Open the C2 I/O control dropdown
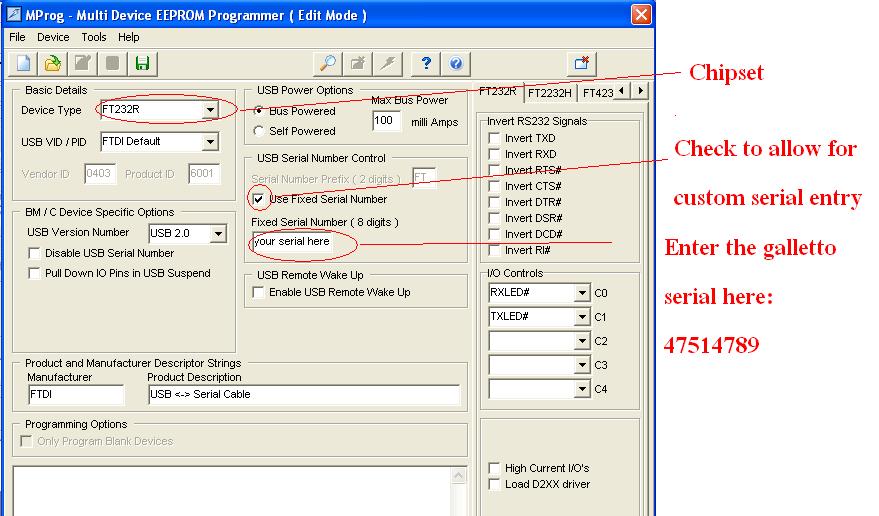Image resolution: width=879 pixels, height=516 pixels. 582,341
